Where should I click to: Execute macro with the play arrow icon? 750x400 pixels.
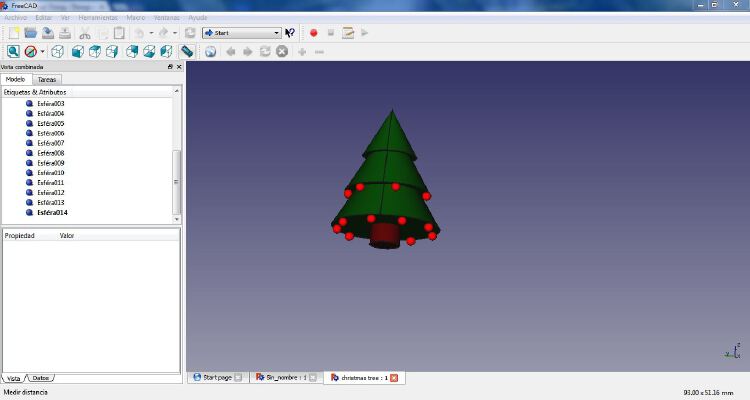[x=364, y=33]
